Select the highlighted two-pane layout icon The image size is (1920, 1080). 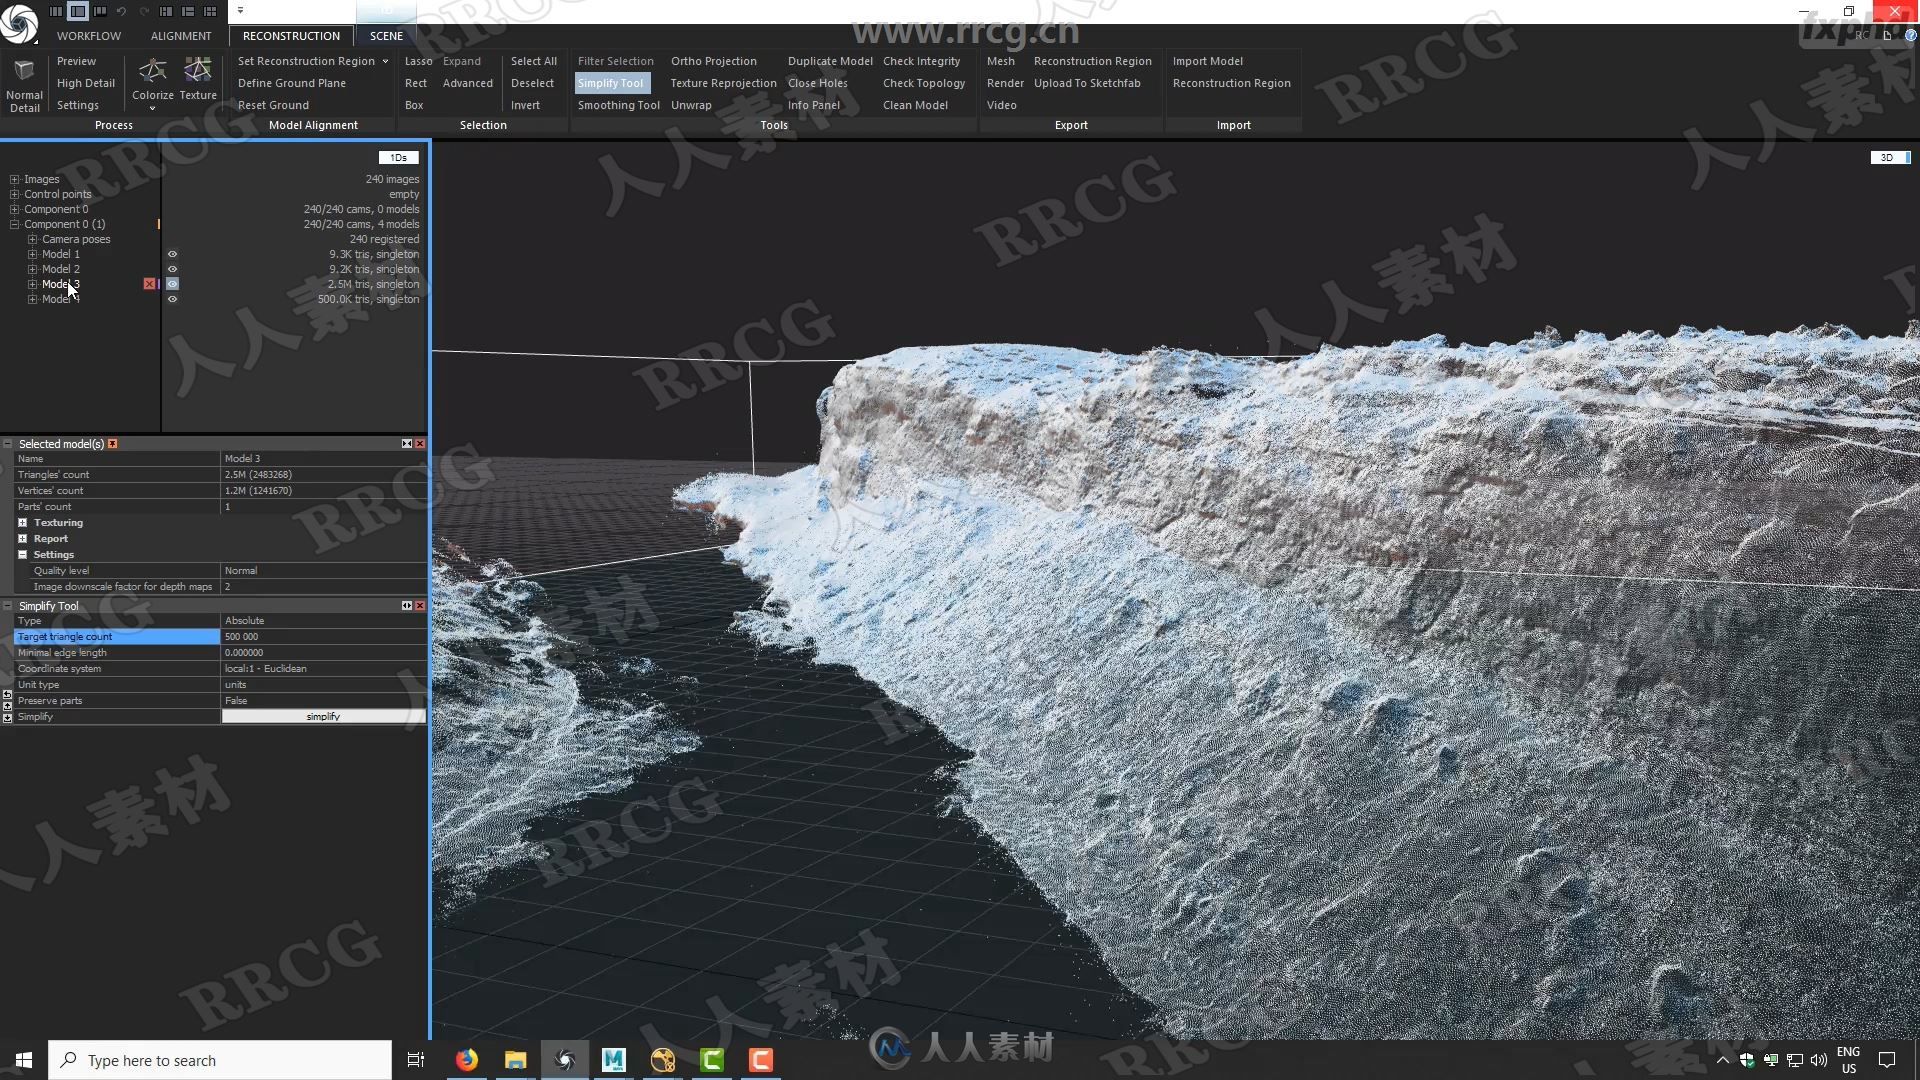(78, 11)
